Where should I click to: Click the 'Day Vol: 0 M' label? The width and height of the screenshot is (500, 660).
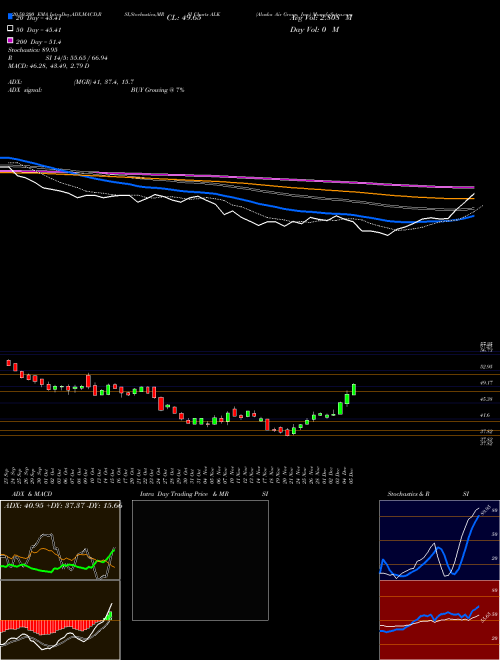click(314, 29)
